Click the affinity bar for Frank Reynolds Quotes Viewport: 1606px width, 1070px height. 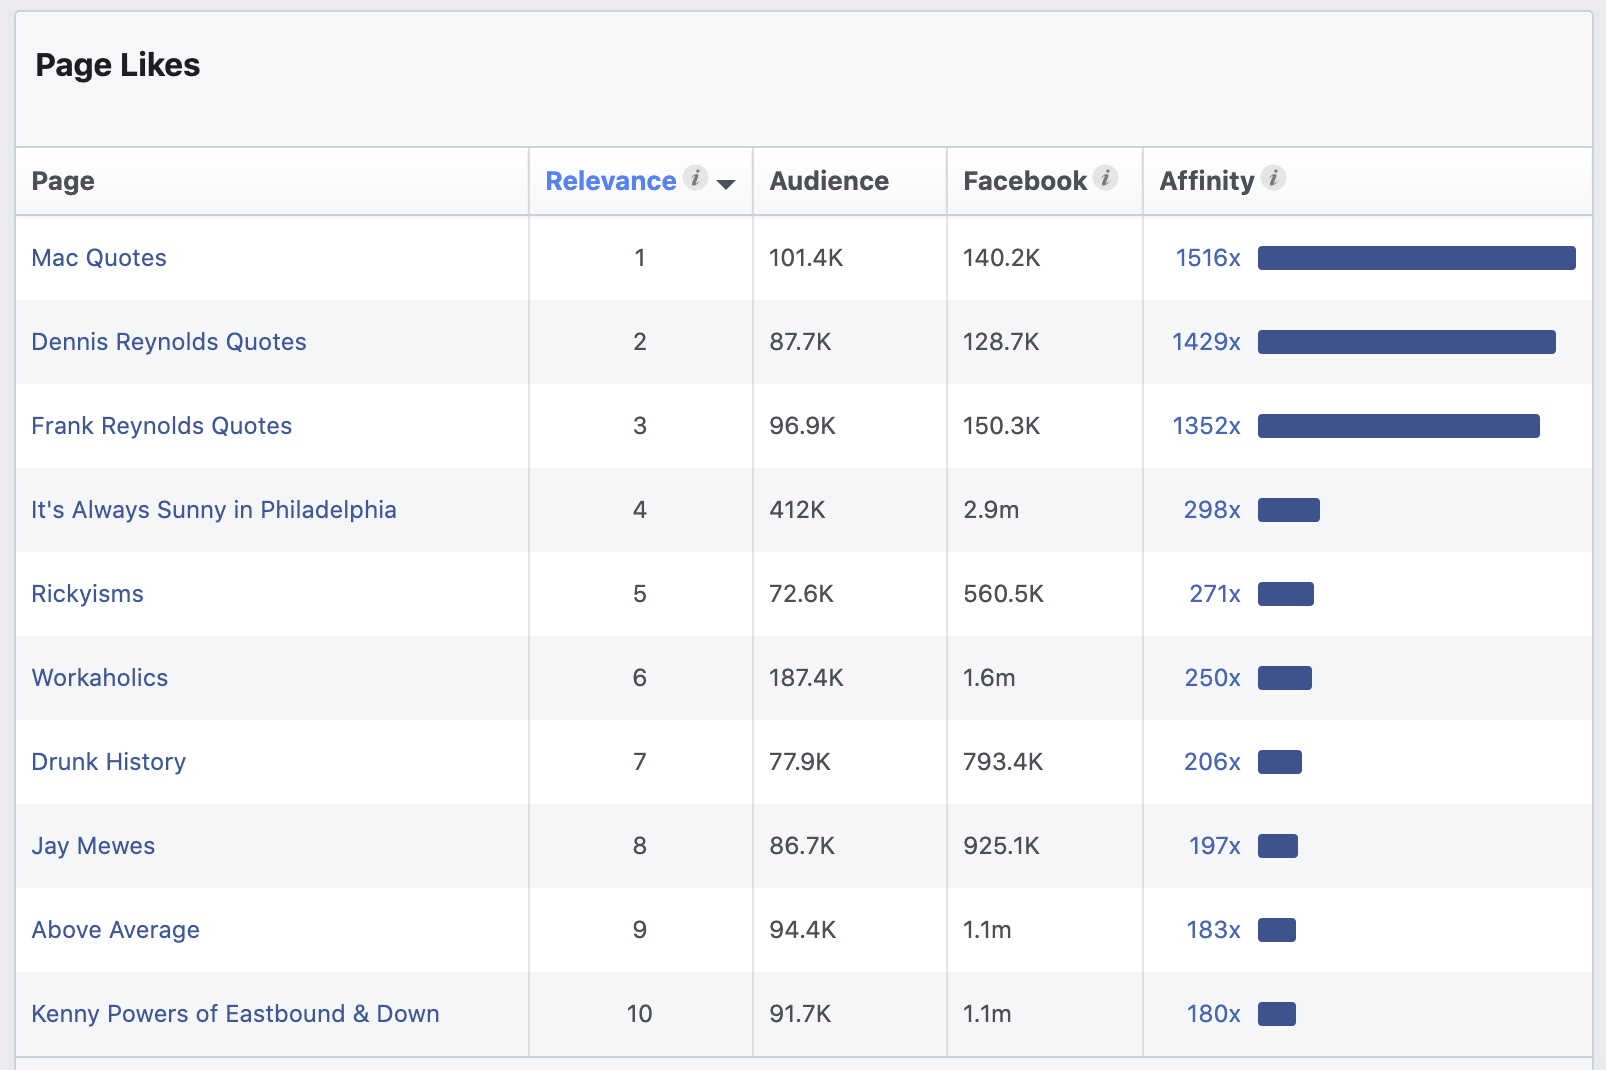coord(1397,426)
